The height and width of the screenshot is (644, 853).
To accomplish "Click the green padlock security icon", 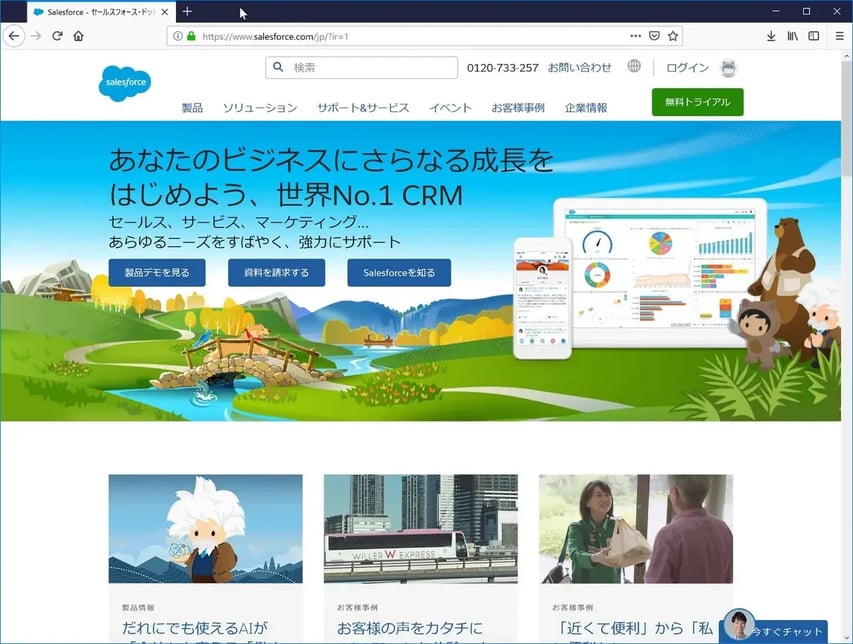I will (191, 36).
